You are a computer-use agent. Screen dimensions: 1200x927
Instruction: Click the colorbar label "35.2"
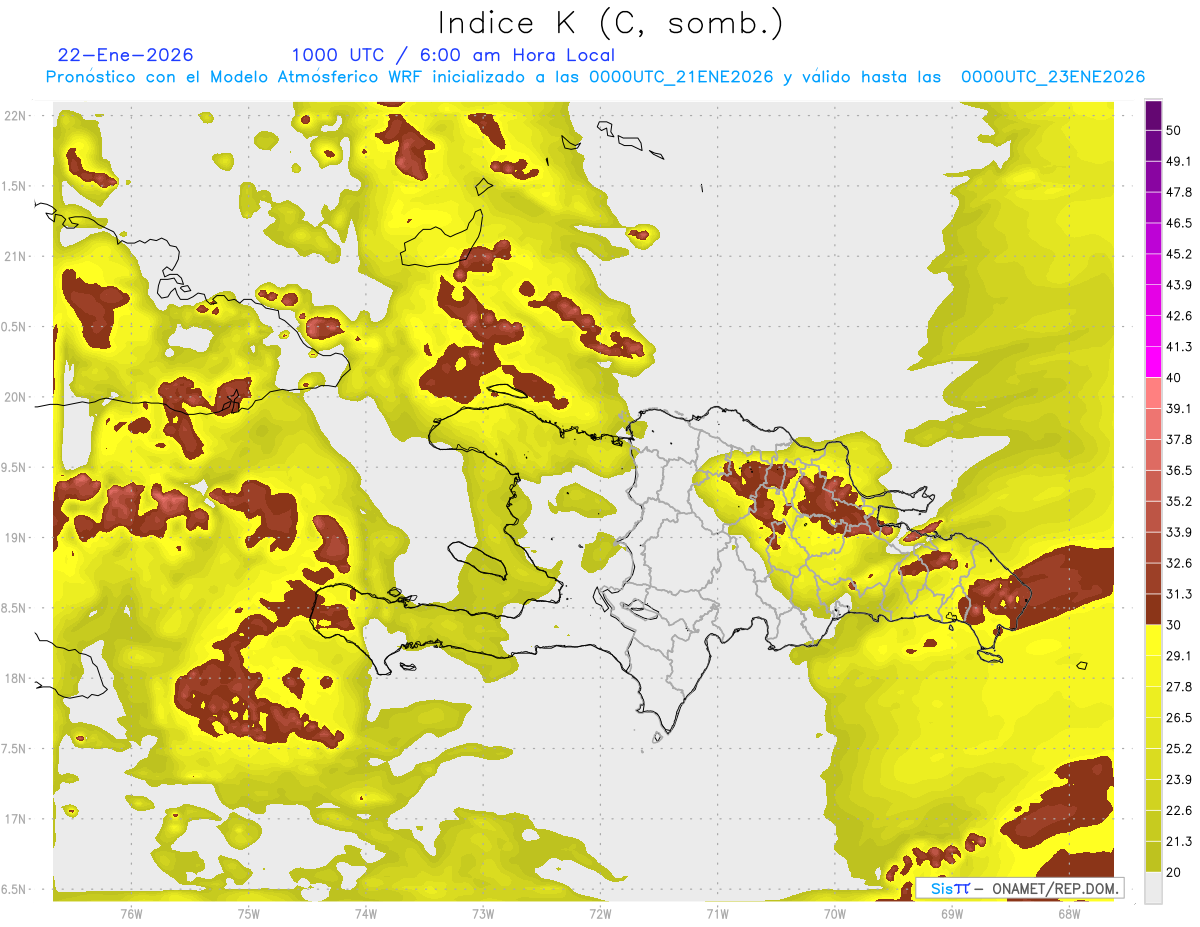coord(1179,502)
